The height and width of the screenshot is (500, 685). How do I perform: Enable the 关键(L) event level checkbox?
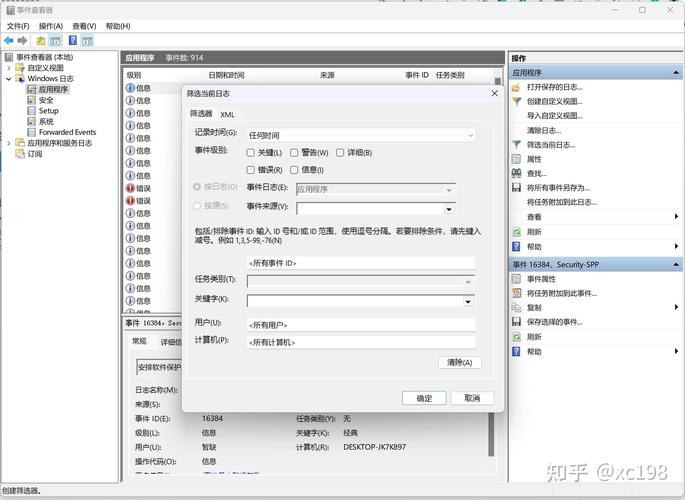coord(251,153)
